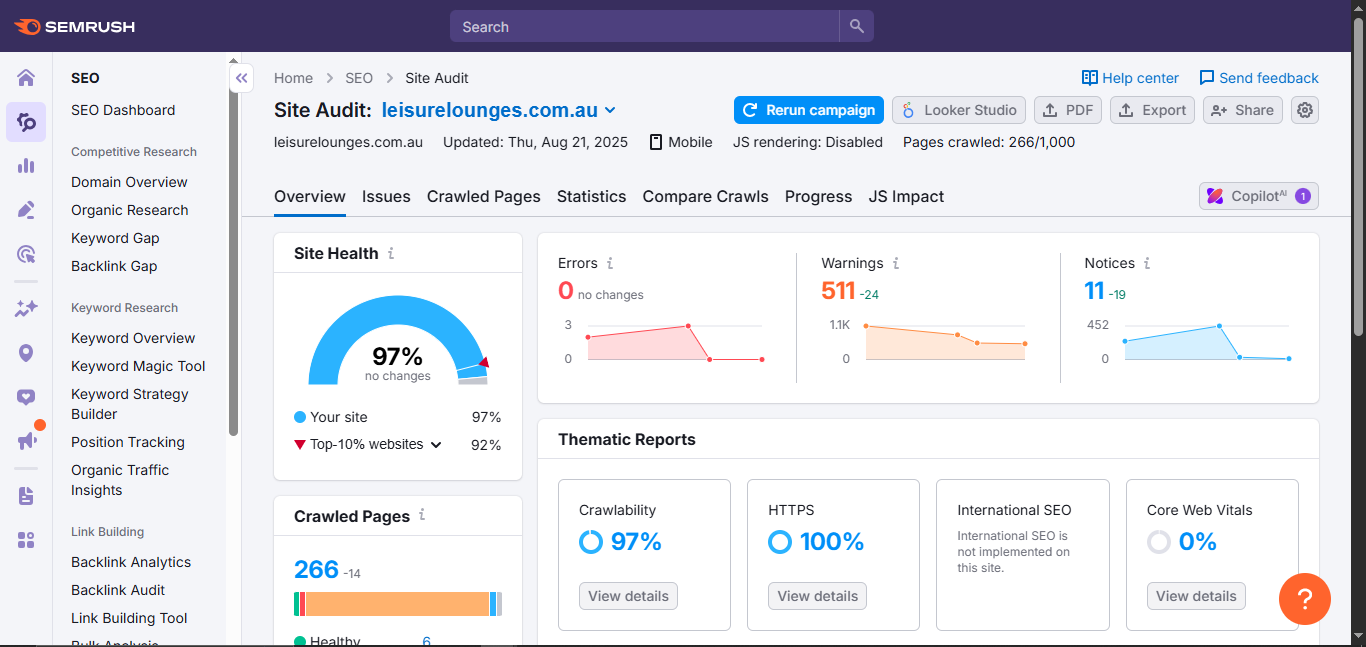Screen dimensions: 1366x647
Task: Click in the top Search field
Action: (x=644, y=27)
